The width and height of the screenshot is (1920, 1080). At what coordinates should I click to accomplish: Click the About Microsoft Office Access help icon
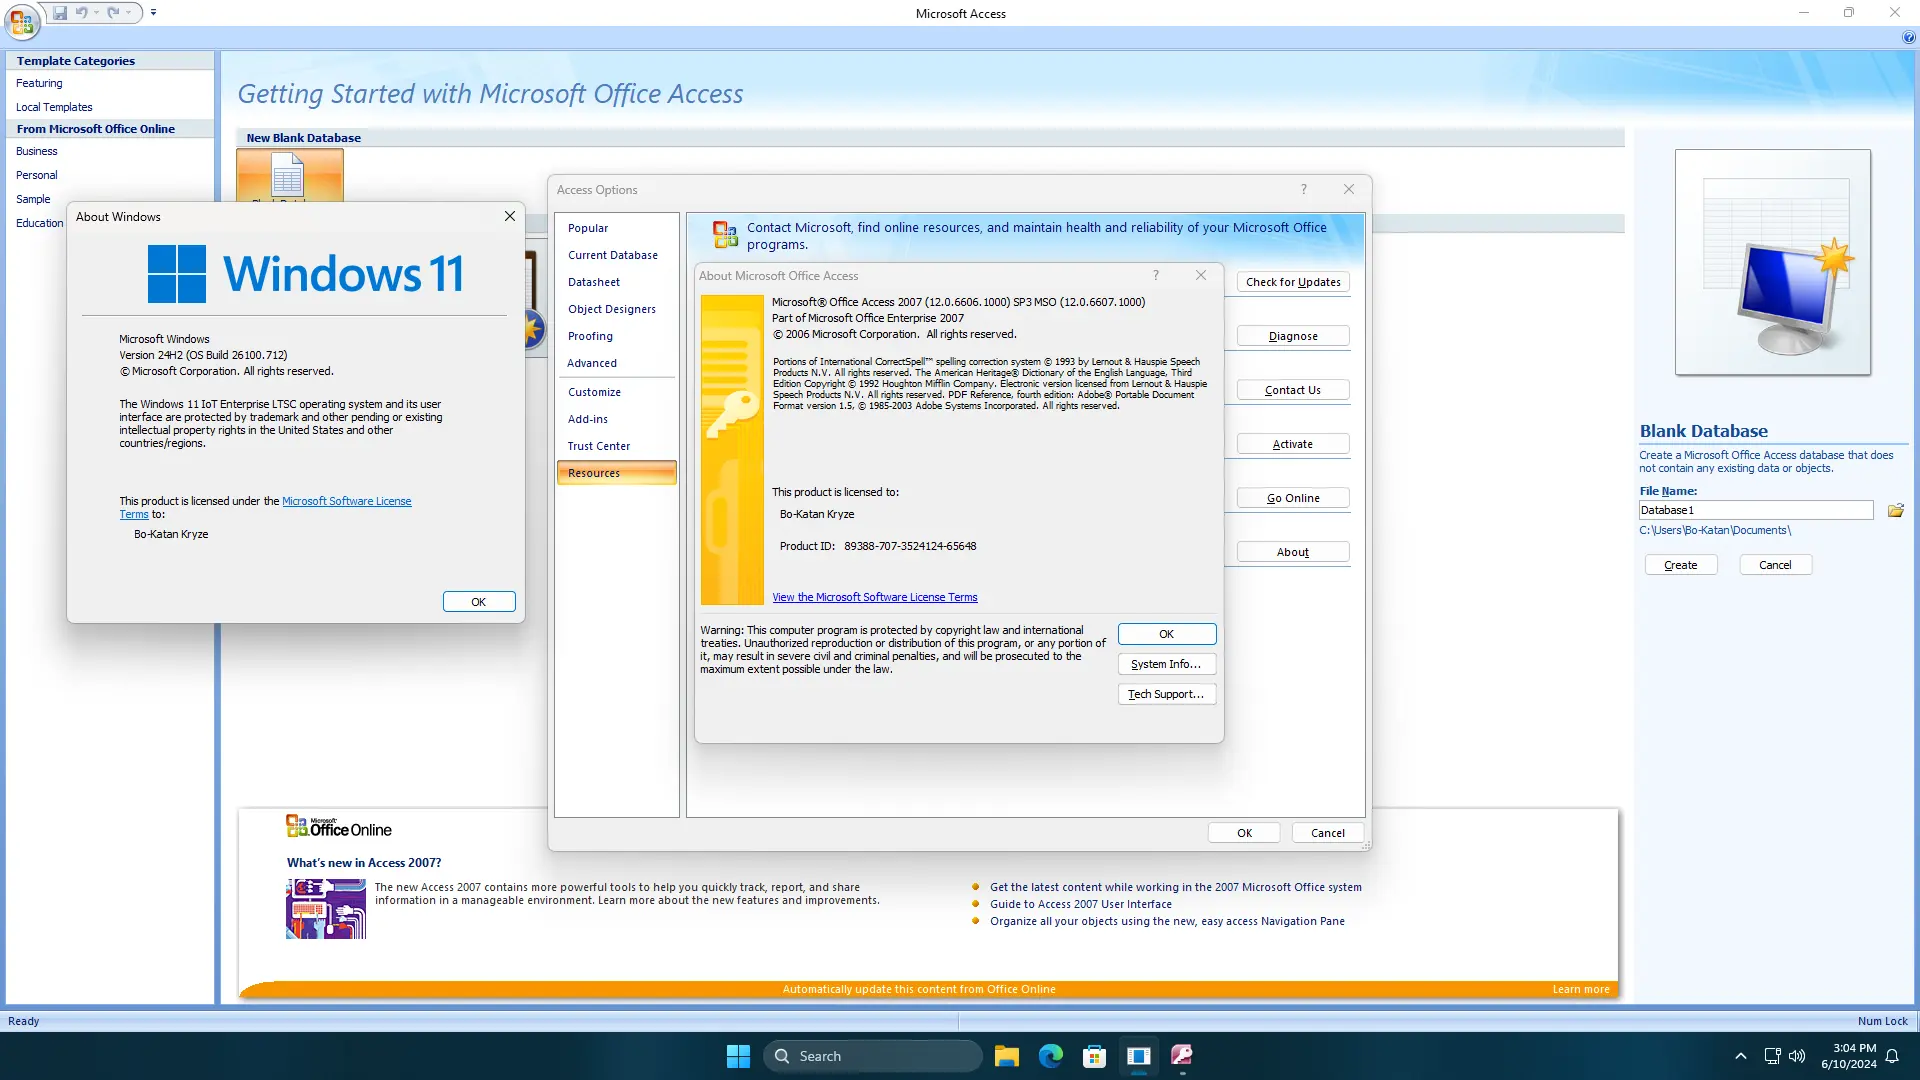point(1156,275)
